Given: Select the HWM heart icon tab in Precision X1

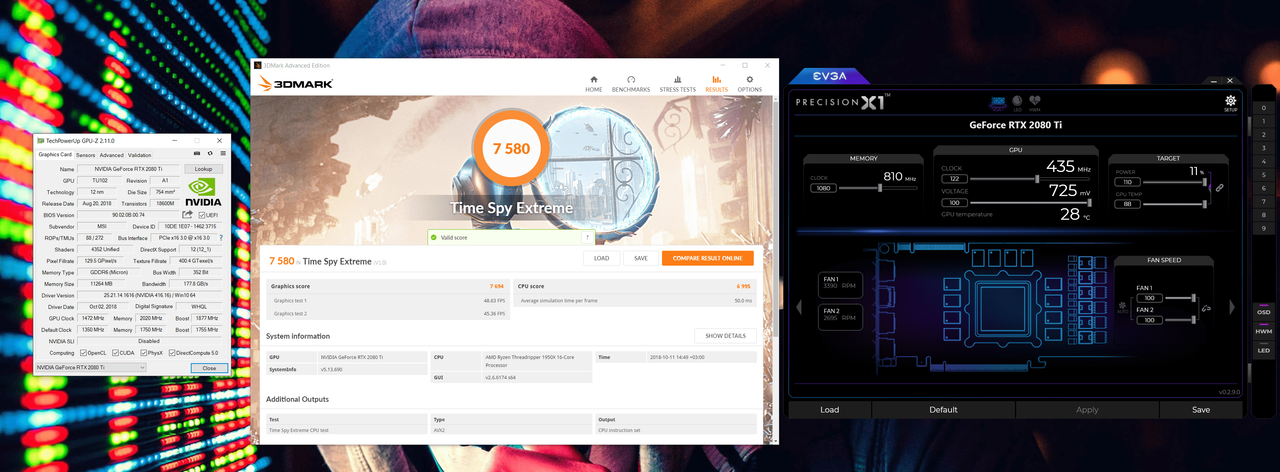Looking at the screenshot, I should 1035,103.
